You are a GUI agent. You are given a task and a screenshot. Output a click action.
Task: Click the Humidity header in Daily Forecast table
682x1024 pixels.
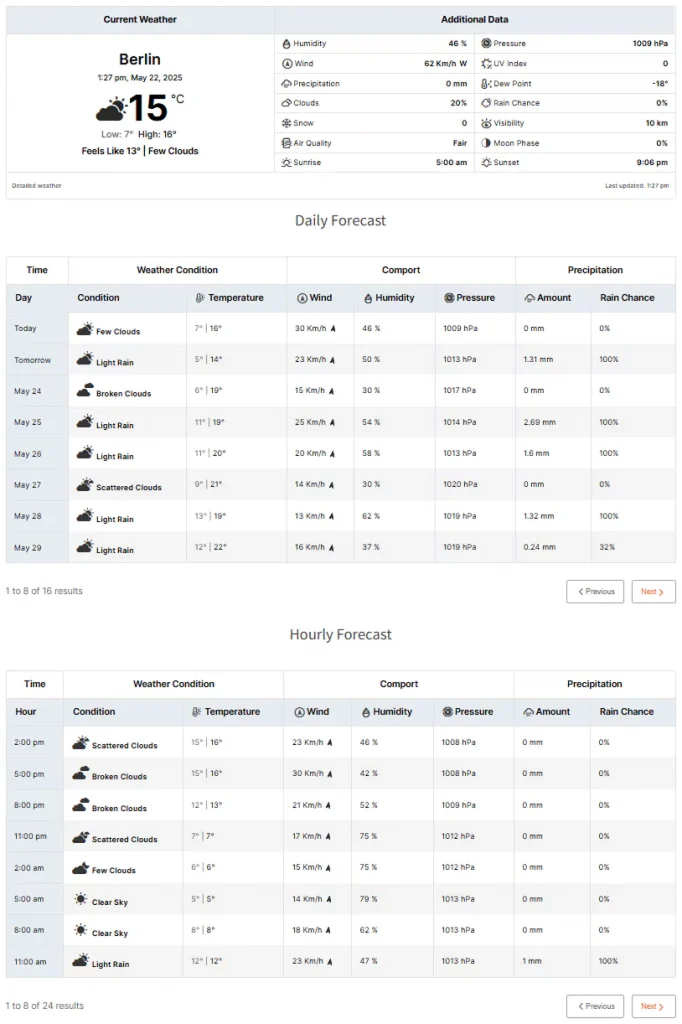coord(389,298)
